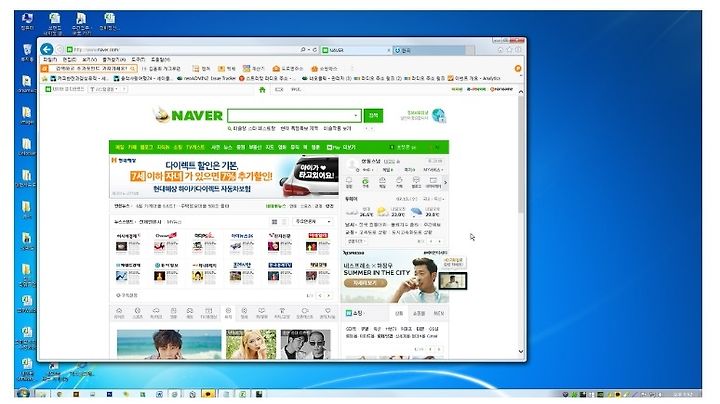Click the green home icon above Naver page
720x404 pixels.
(262, 90)
